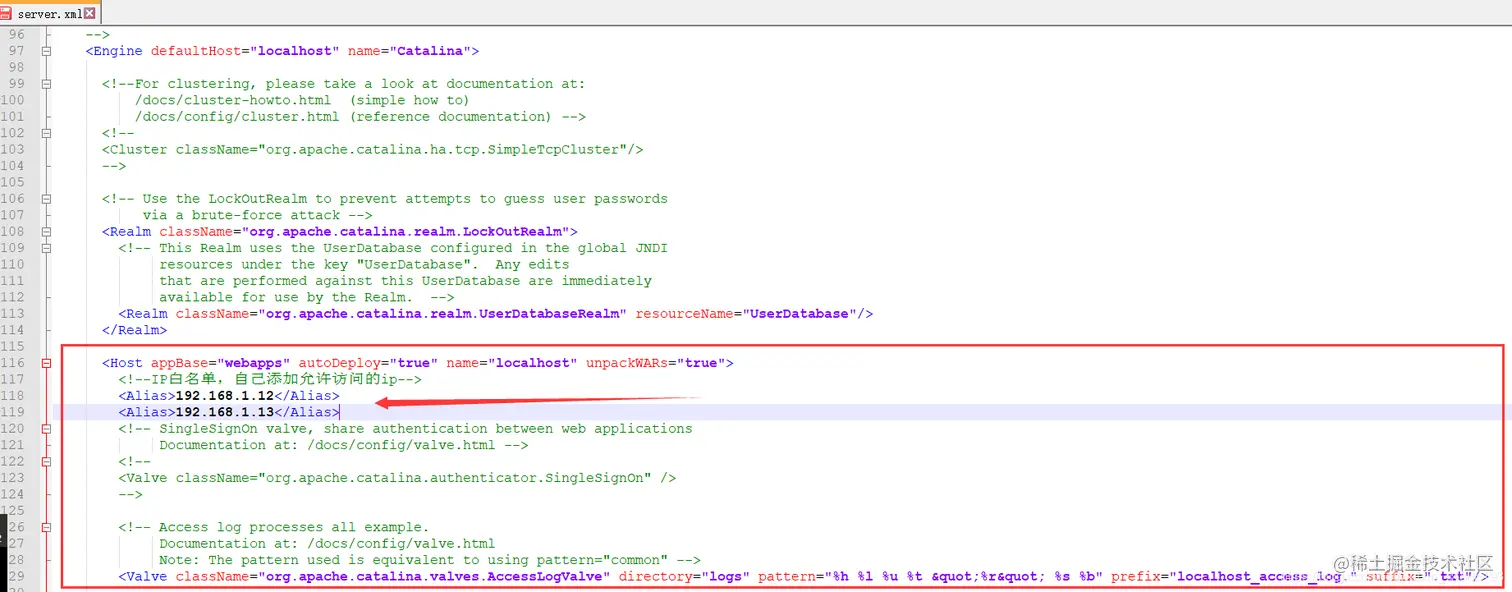Collapse the commented Valve block at line 122

pyautogui.click(x=46, y=462)
